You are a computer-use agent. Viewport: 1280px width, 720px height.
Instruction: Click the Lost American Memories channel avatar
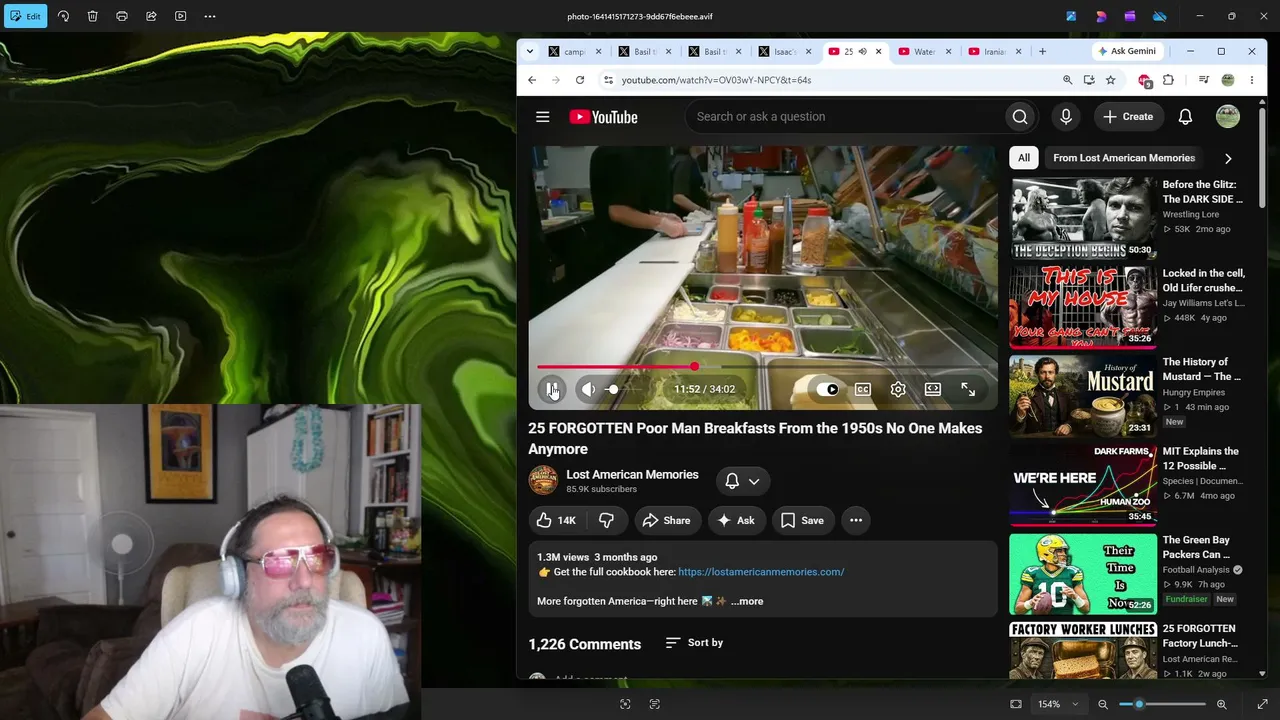[x=543, y=480]
